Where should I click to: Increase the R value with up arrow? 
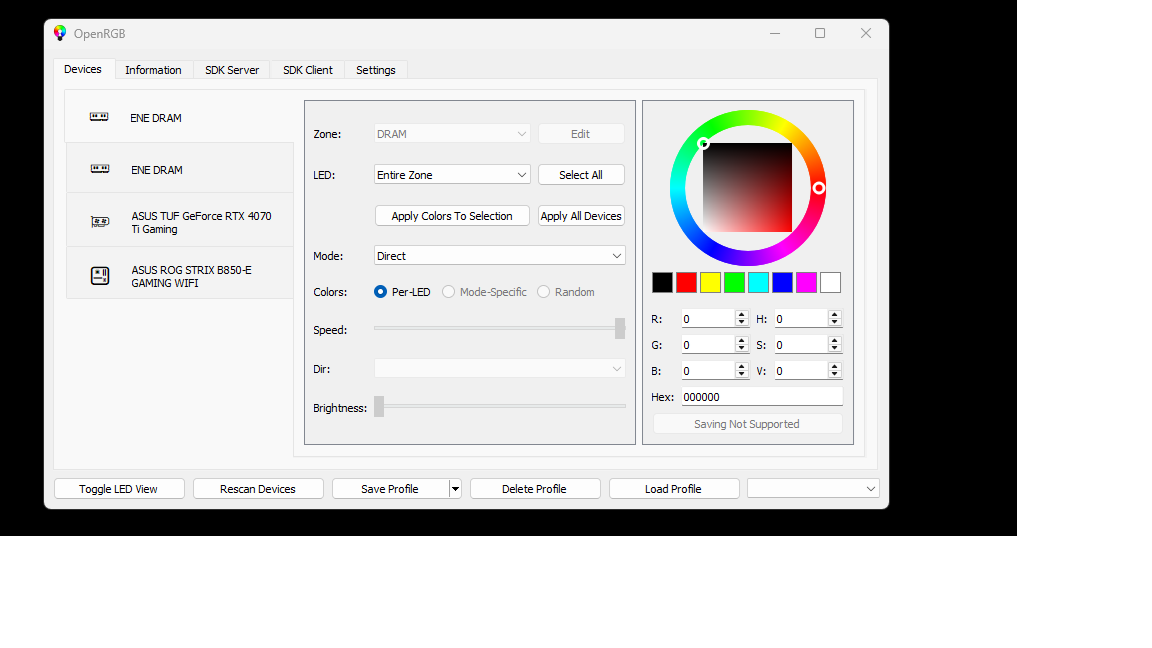[741, 314]
